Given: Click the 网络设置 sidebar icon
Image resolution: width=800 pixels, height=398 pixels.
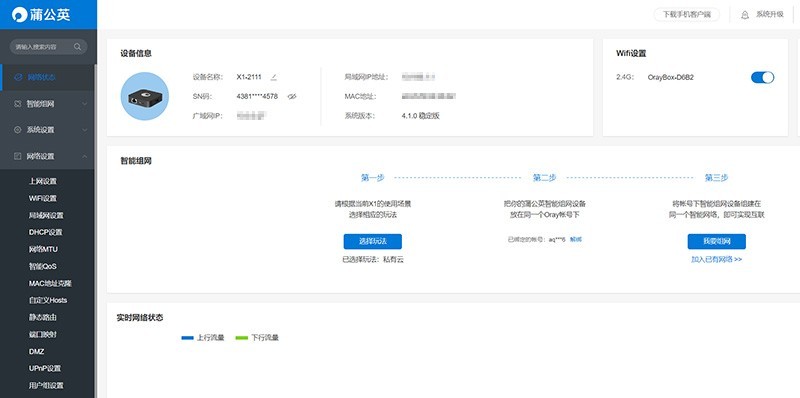Looking at the screenshot, I should click(x=18, y=156).
